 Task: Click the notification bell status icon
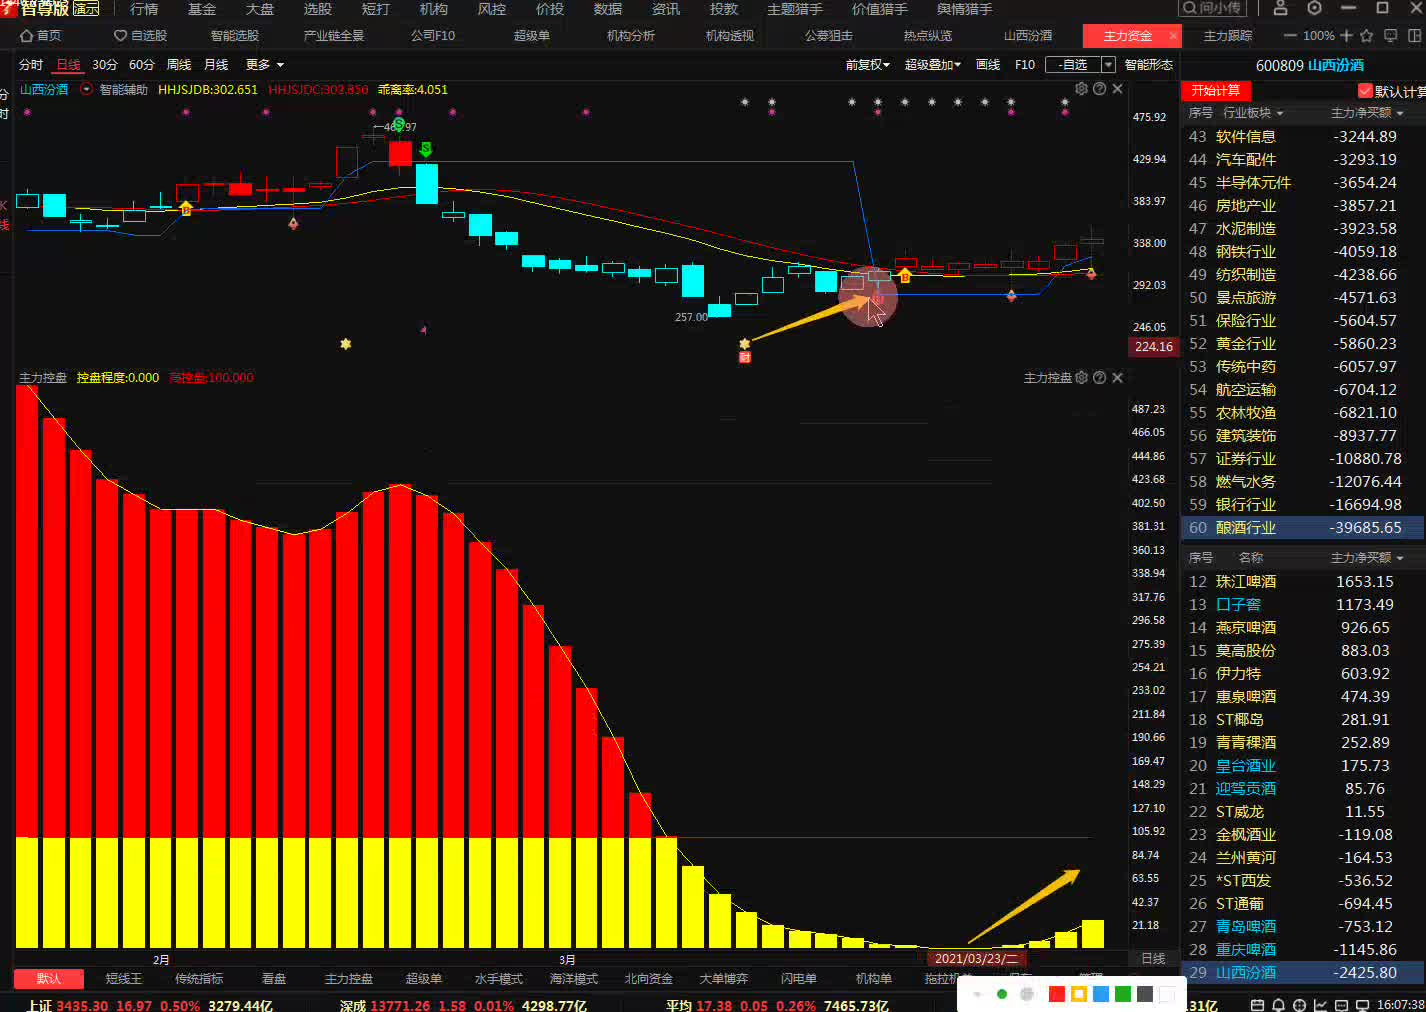(1278, 1005)
